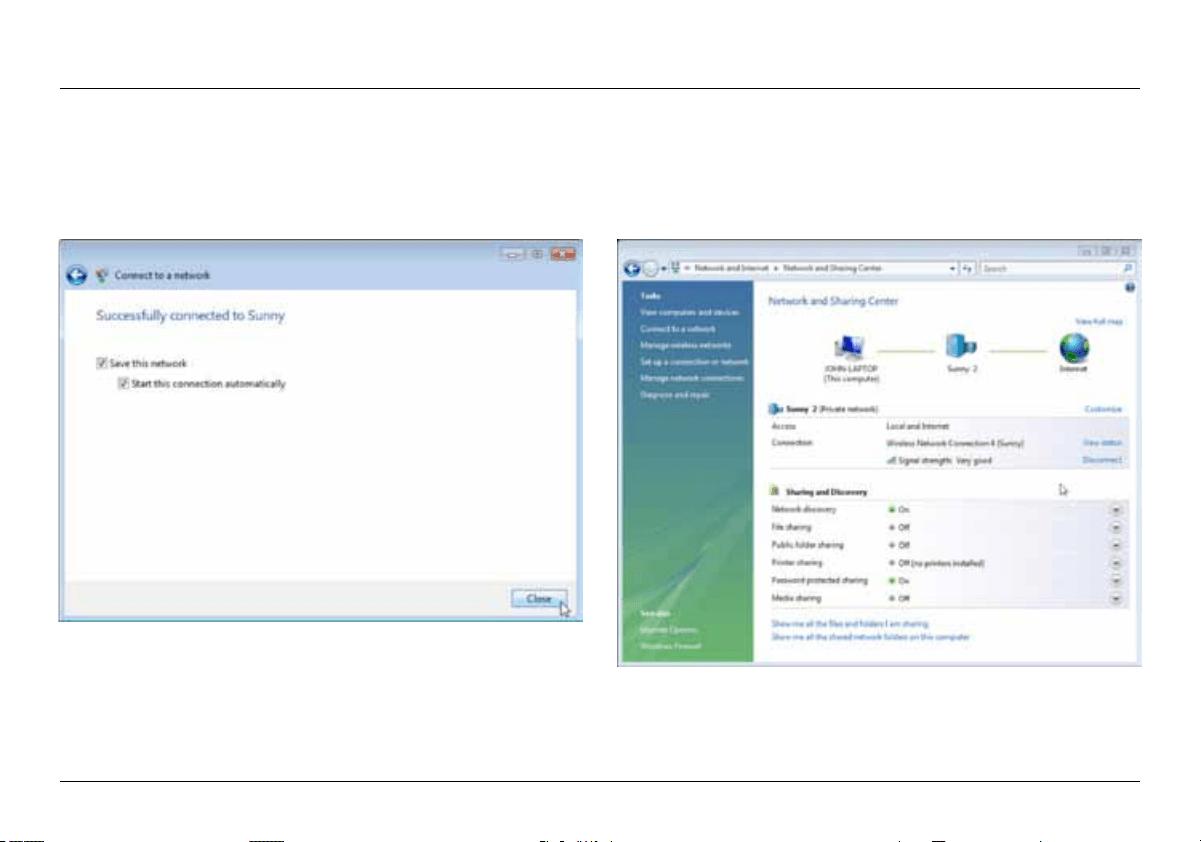Screen dimensions: 1201x842
Task: Click the network icon beside Connect to a network title
Action: pyautogui.click(x=101, y=275)
